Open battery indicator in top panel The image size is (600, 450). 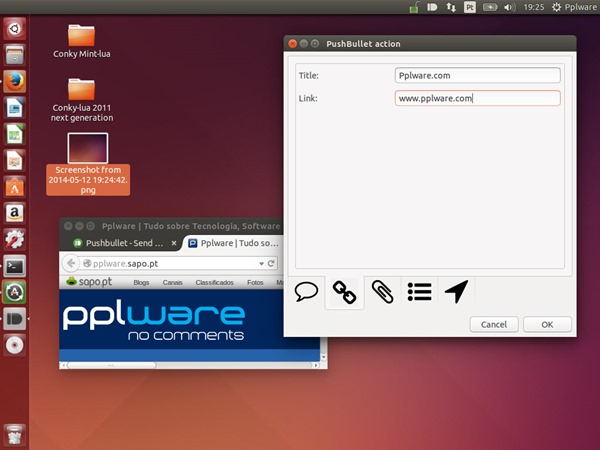click(x=490, y=7)
